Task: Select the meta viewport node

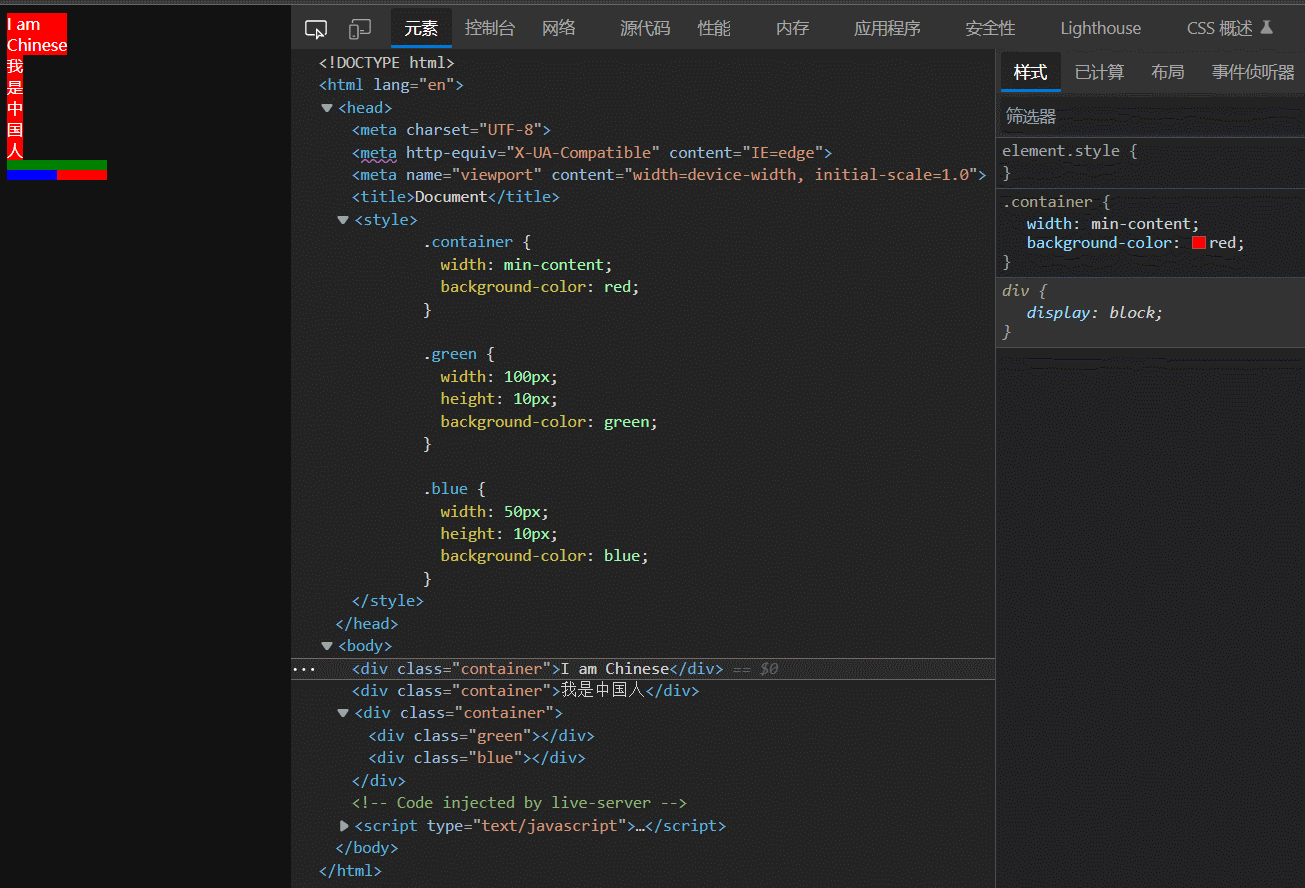Action: pyautogui.click(x=669, y=175)
